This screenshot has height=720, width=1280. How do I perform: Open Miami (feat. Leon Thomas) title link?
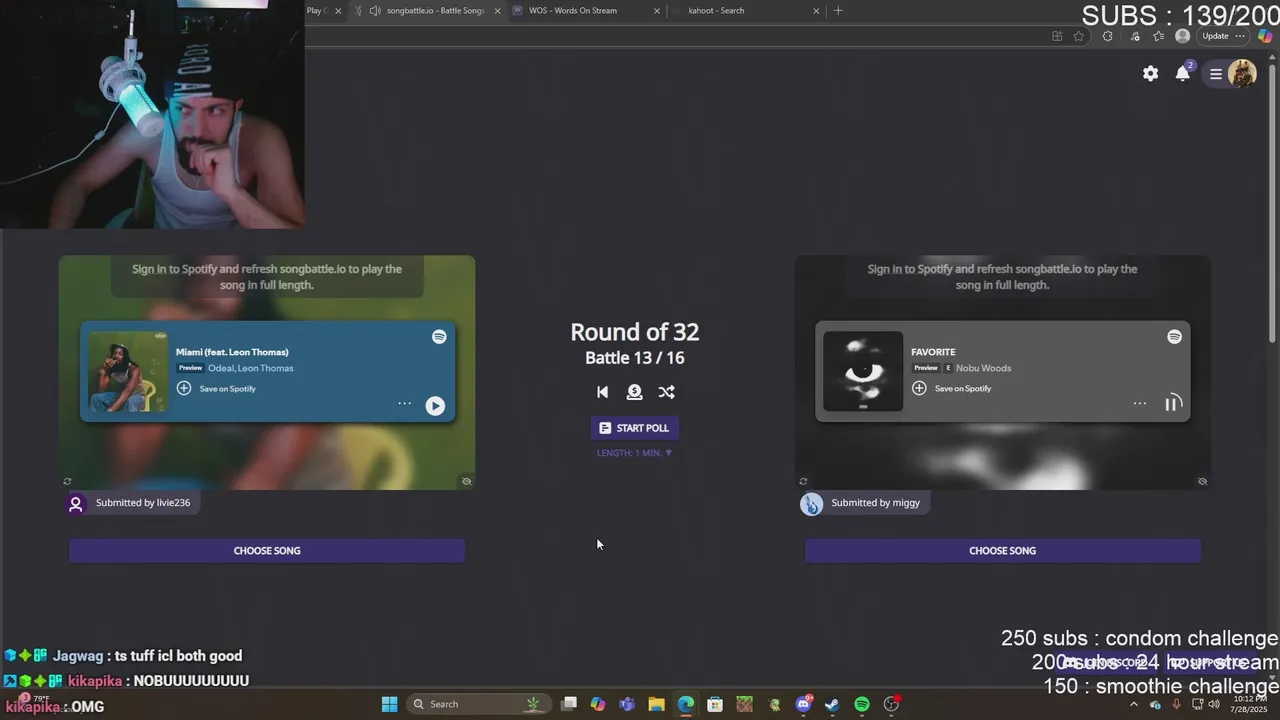point(232,352)
